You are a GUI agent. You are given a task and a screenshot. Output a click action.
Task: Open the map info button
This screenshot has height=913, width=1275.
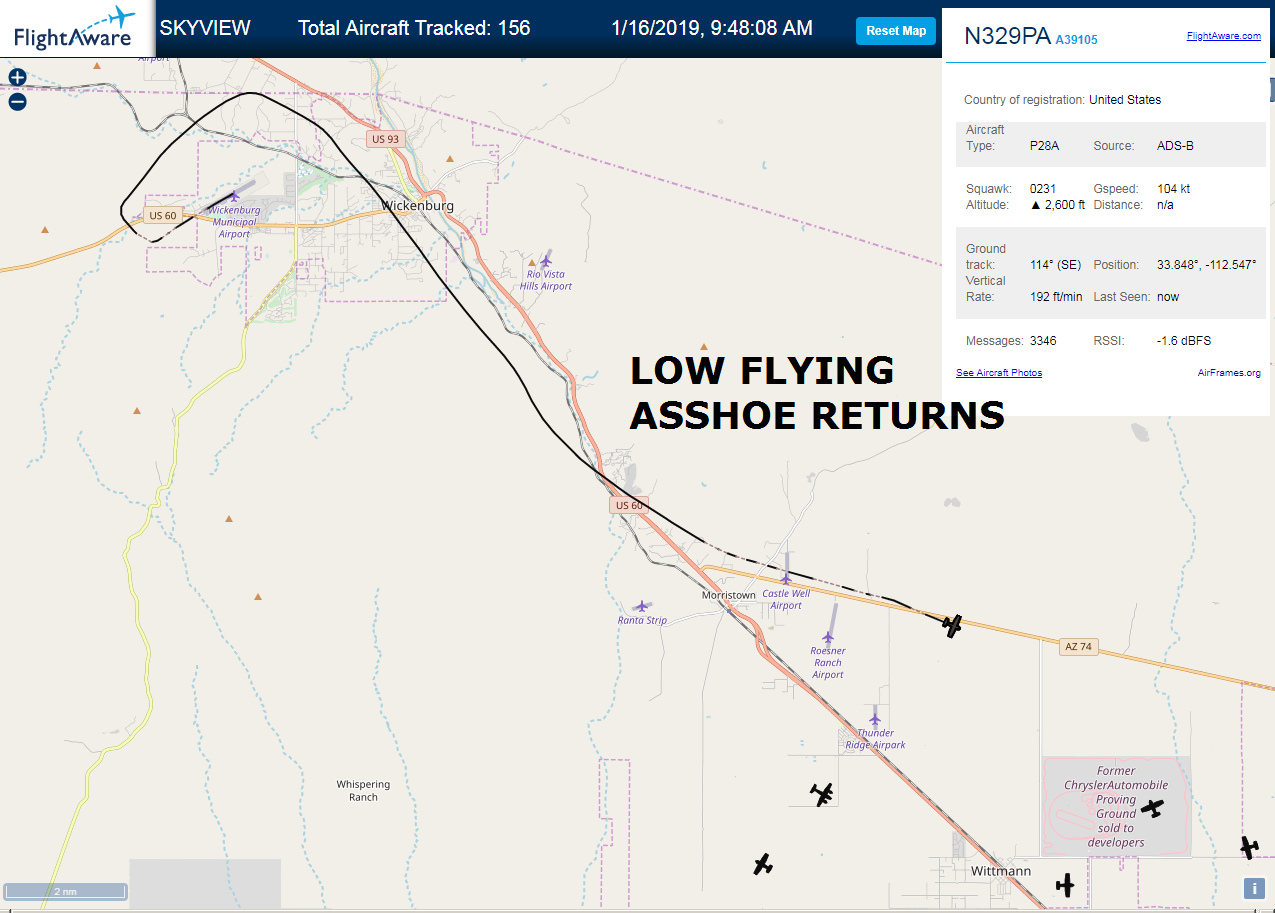(1254, 887)
